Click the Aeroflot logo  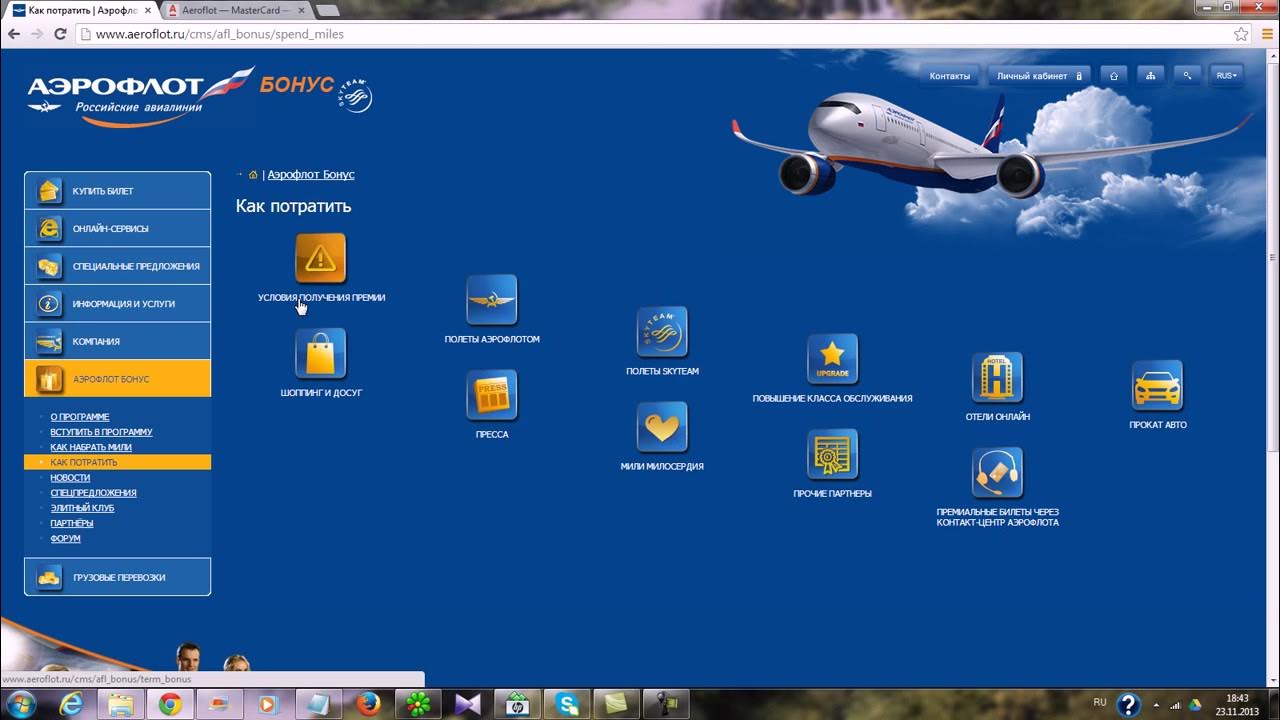click(x=140, y=98)
